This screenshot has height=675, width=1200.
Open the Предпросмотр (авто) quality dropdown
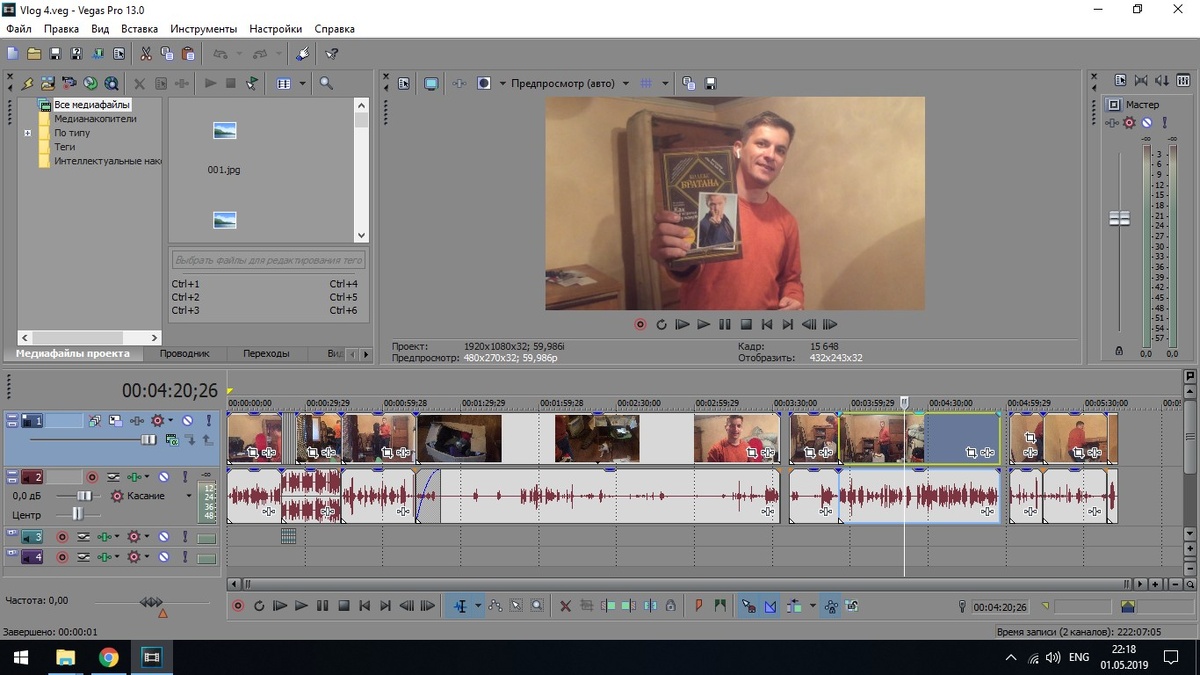(x=625, y=83)
